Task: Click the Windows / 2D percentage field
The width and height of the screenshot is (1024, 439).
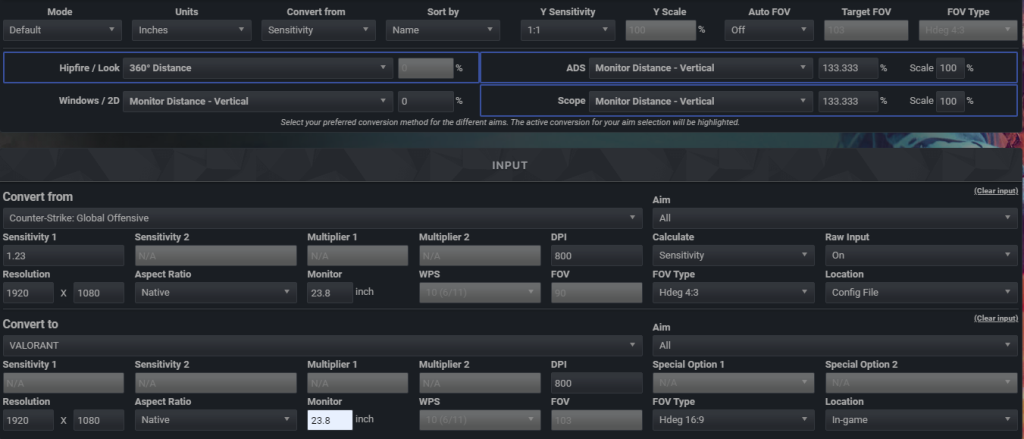Action: click(x=426, y=101)
